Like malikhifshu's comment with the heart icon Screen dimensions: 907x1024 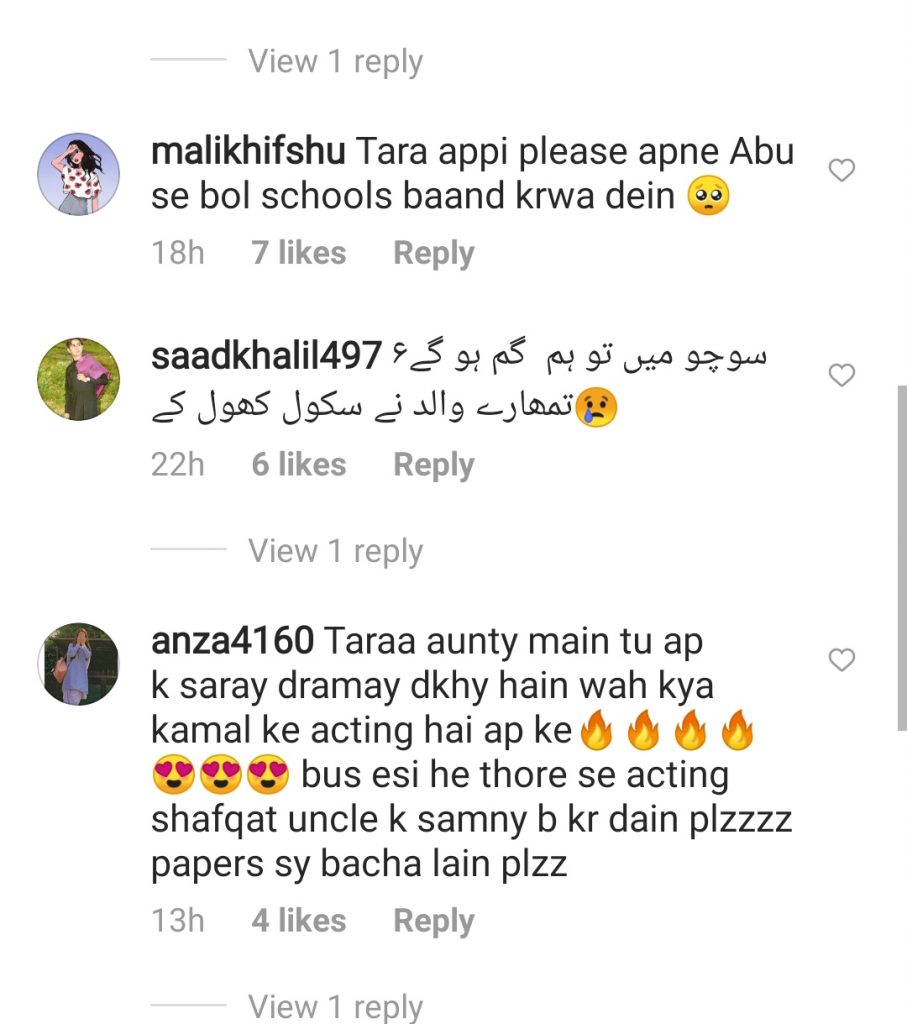click(x=842, y=170)
